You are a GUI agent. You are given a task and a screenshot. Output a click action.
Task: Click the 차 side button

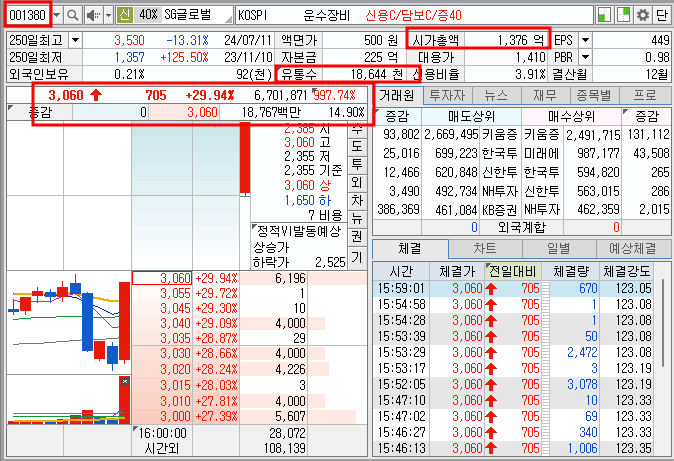click(357, 200)
